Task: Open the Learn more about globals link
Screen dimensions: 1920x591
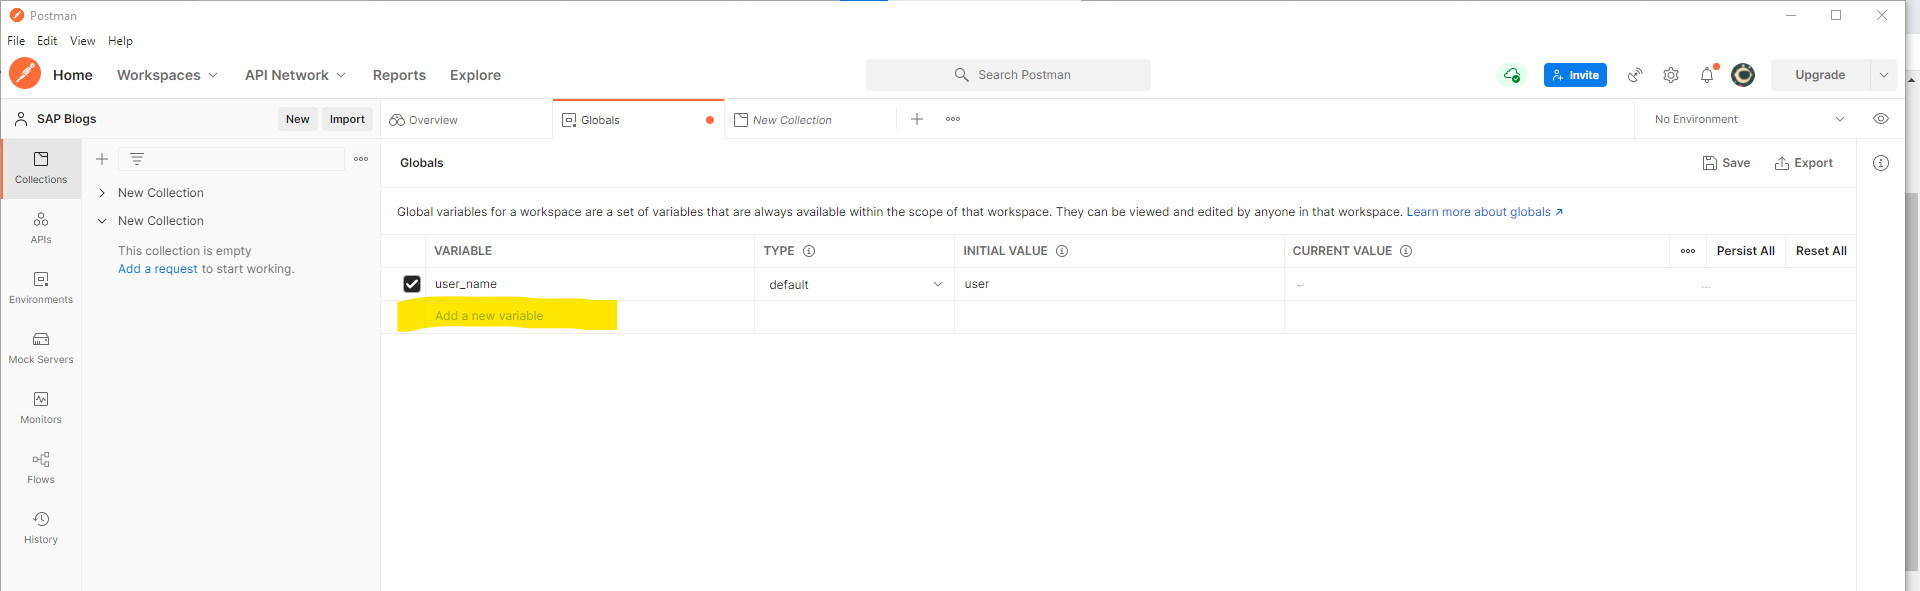Action: [1484, 212]
